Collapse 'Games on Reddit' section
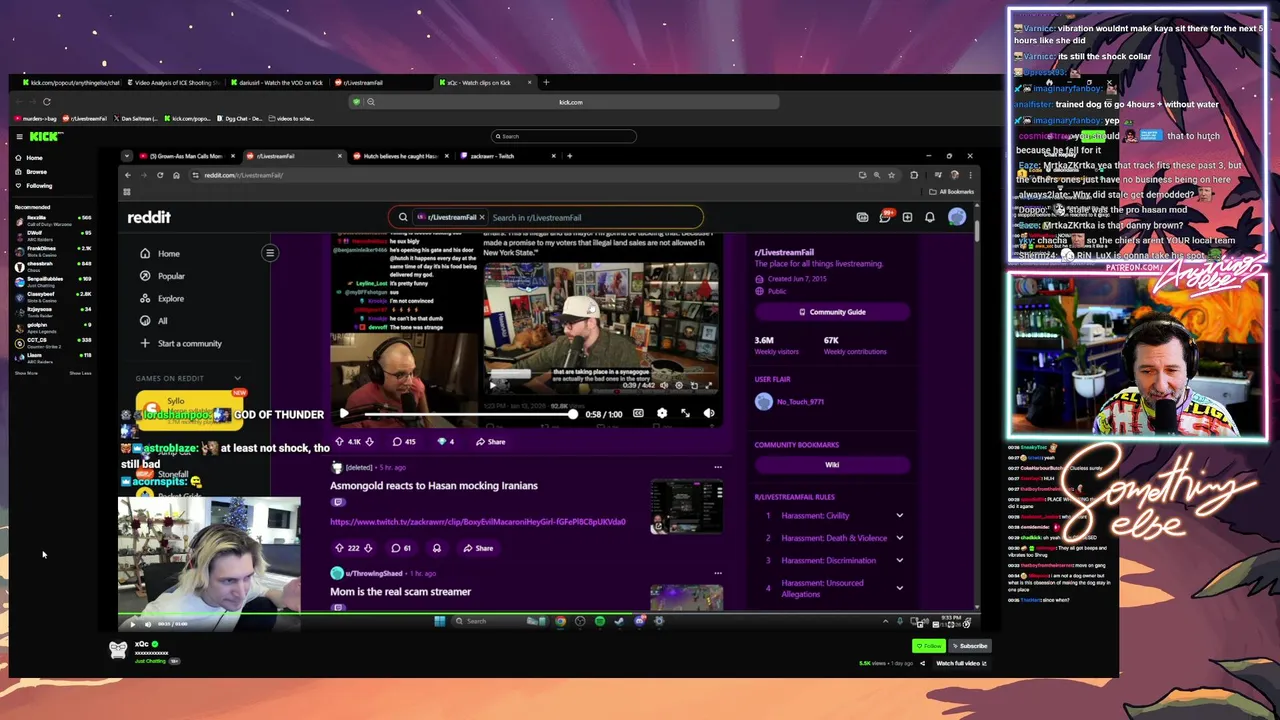This screenshot has width=1280, height=720. 237,378
